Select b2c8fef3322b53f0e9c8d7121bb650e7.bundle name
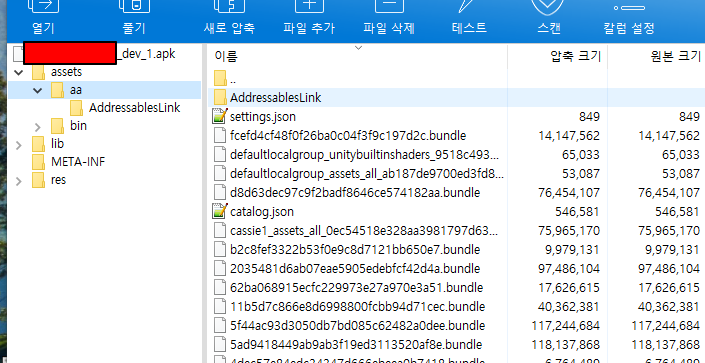The image size is (705, 363). coord(355,250)
